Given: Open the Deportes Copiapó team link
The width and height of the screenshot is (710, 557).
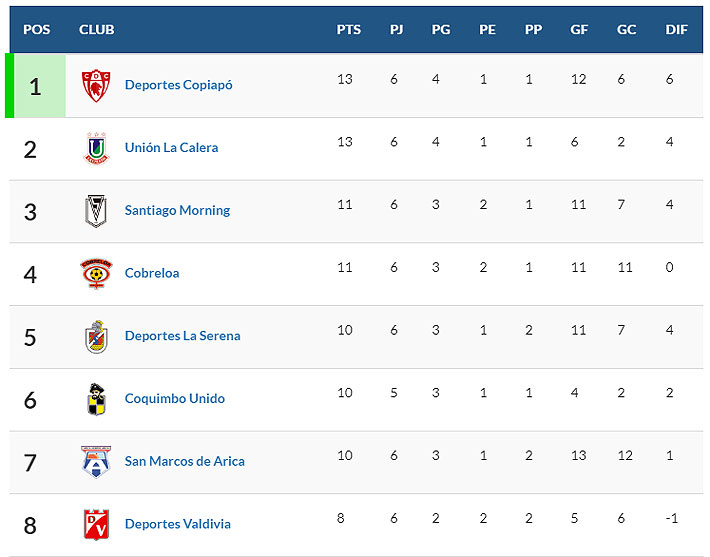Looking at the screenshot, I should pos(178,85).
